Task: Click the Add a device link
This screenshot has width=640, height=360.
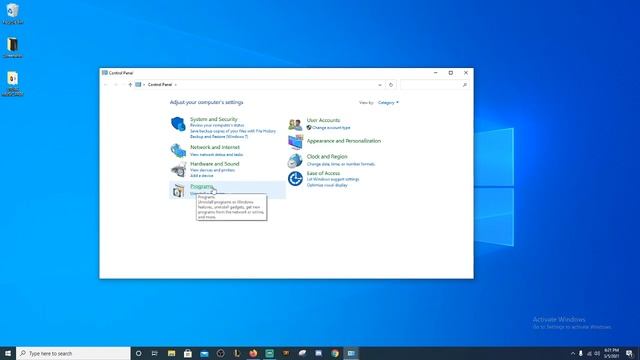Action: click(x=202, y=176)
